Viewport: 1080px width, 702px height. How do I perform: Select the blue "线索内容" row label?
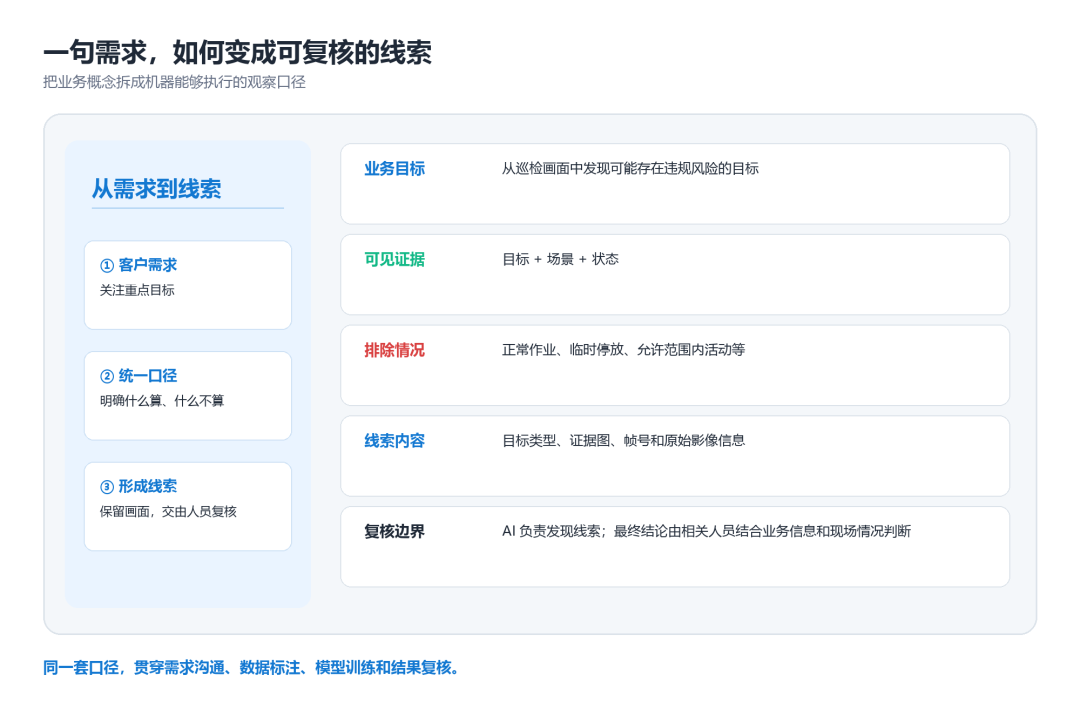(395, 441)
